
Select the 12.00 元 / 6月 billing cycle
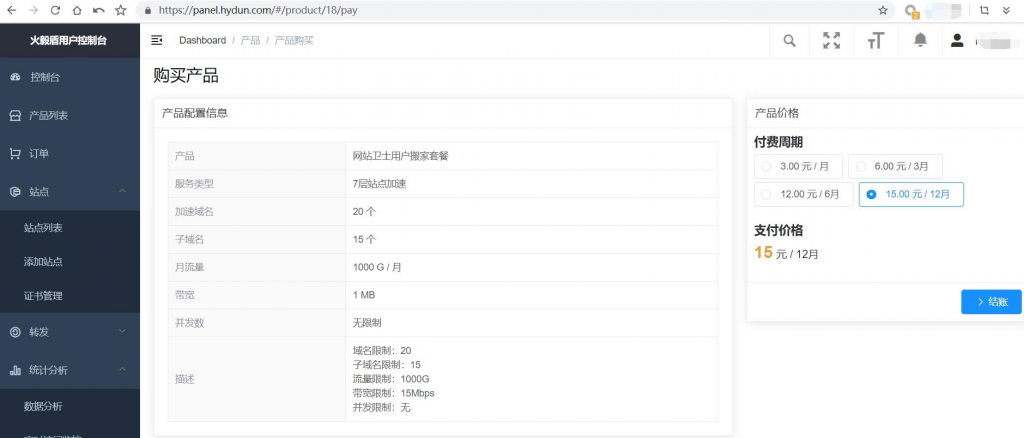point(803,195)
